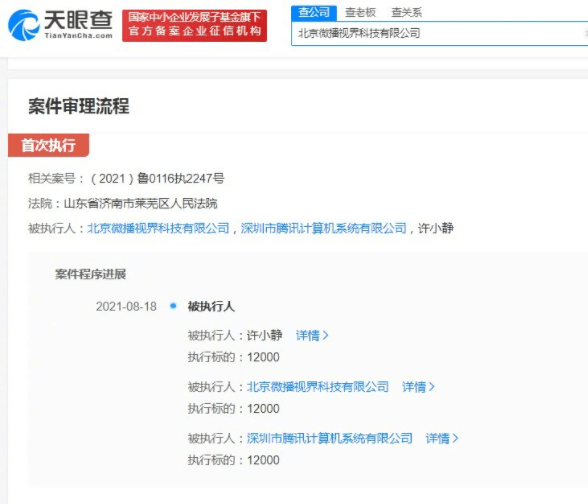This screenshot has height=504, width=588.
Task: Open 深圳市腾讯计算机系统有限公司 link in header line
Action: [324, 228]
